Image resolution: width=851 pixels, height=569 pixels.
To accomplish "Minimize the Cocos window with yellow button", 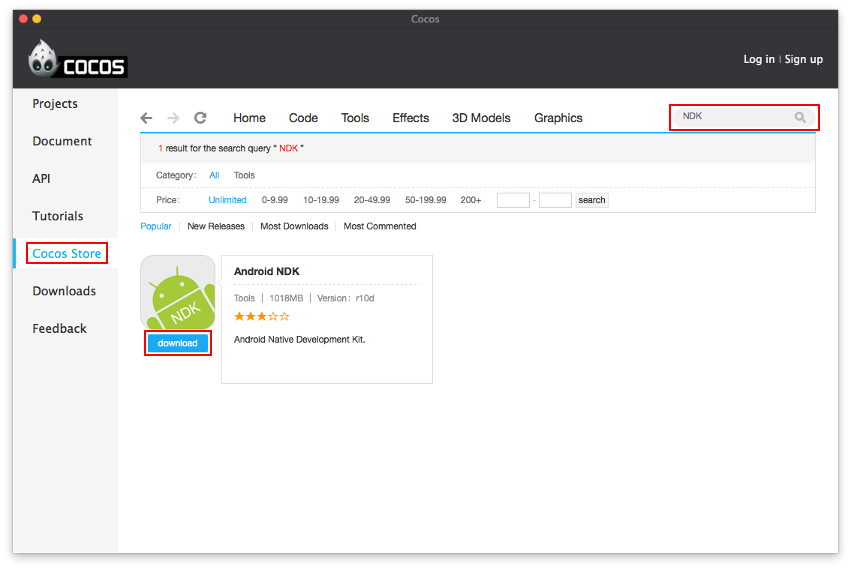I will 37,18.
